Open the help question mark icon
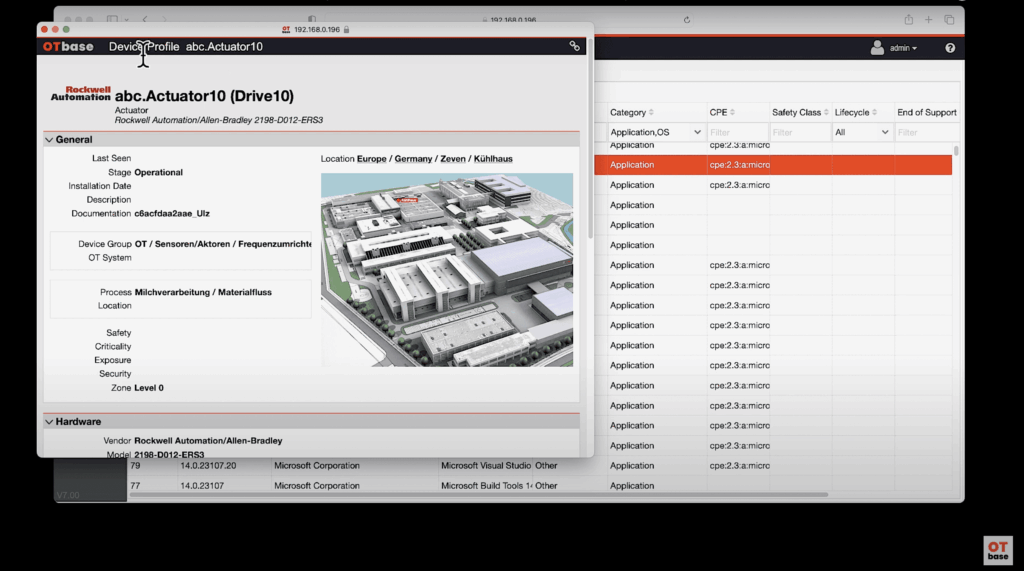Viewport: 1024px width, 571px height. point(949,48)
